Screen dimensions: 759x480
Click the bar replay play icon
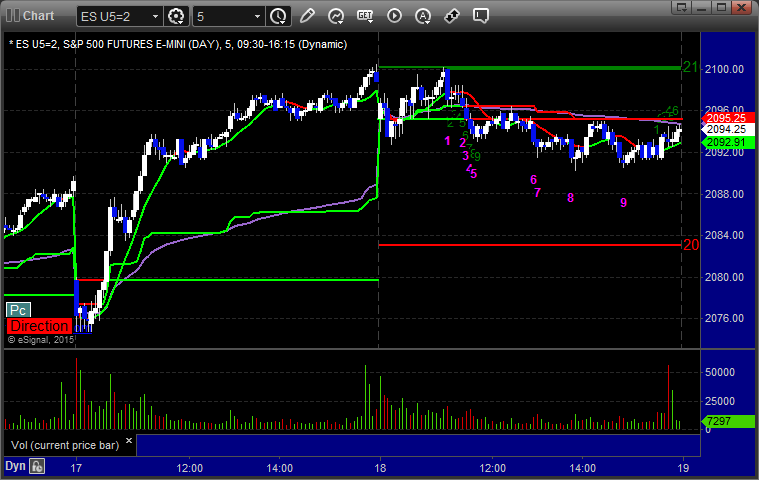[x=394, y=16]
